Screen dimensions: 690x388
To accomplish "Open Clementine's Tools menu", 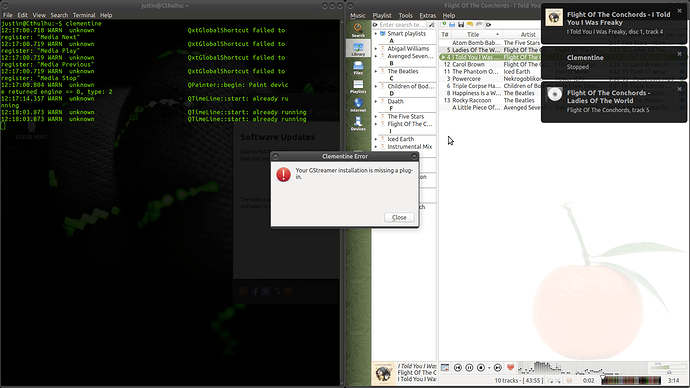I will (405, 15).
